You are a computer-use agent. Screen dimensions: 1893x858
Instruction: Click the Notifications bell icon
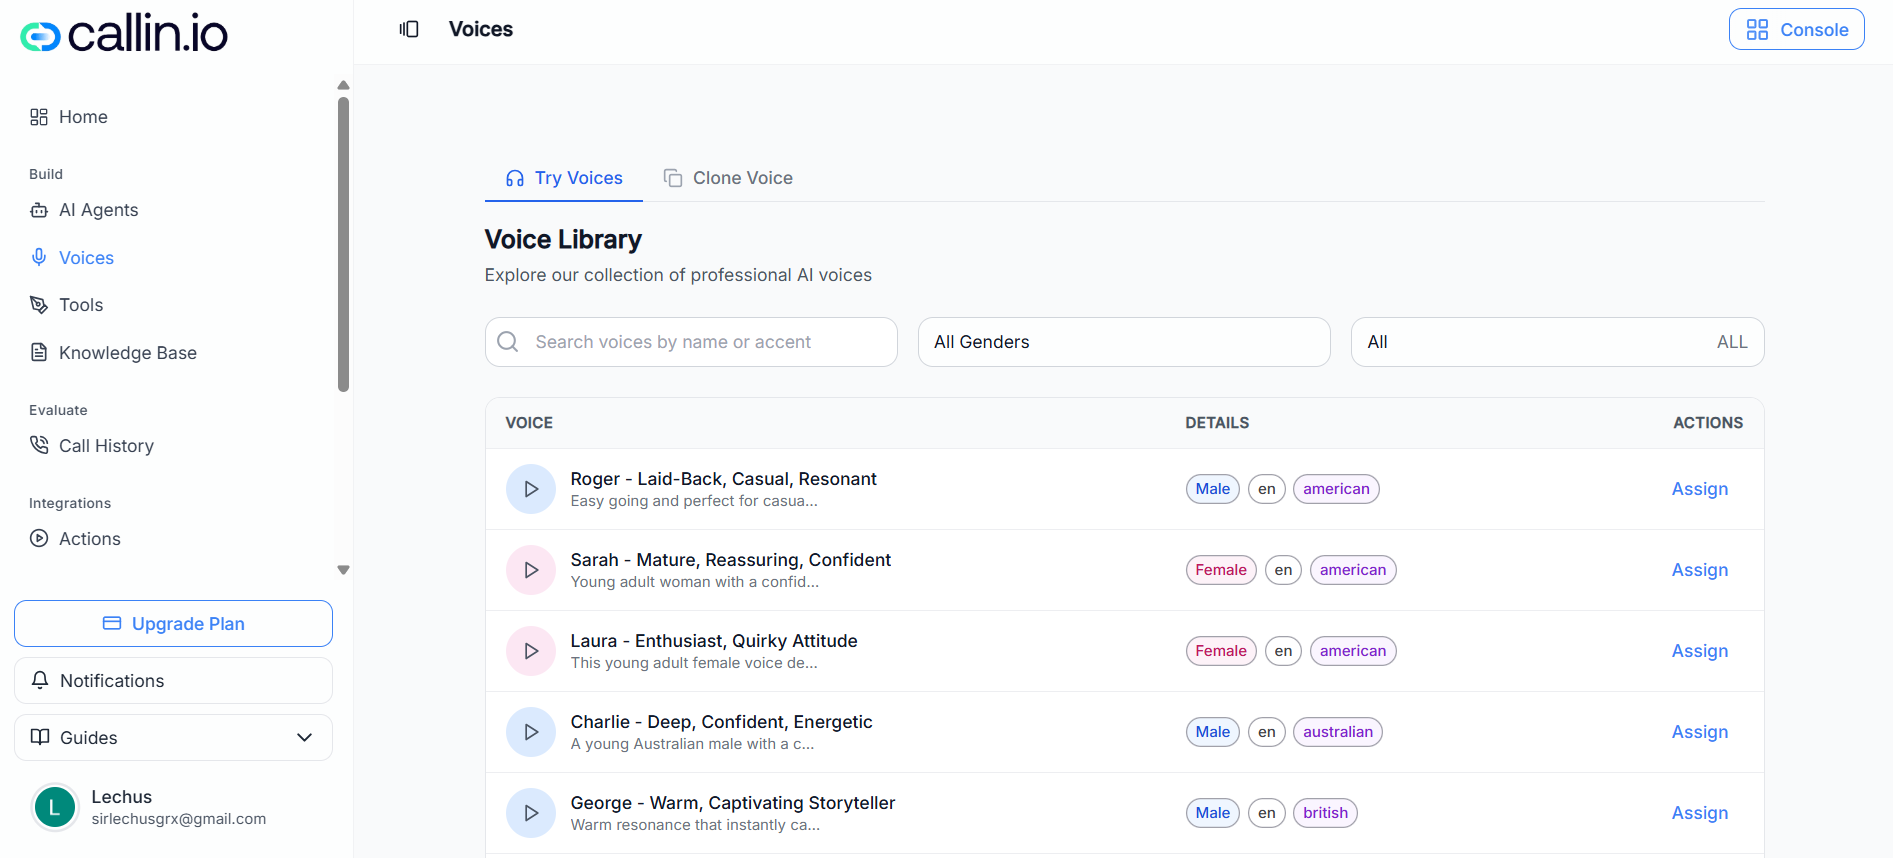pos(40,680)
